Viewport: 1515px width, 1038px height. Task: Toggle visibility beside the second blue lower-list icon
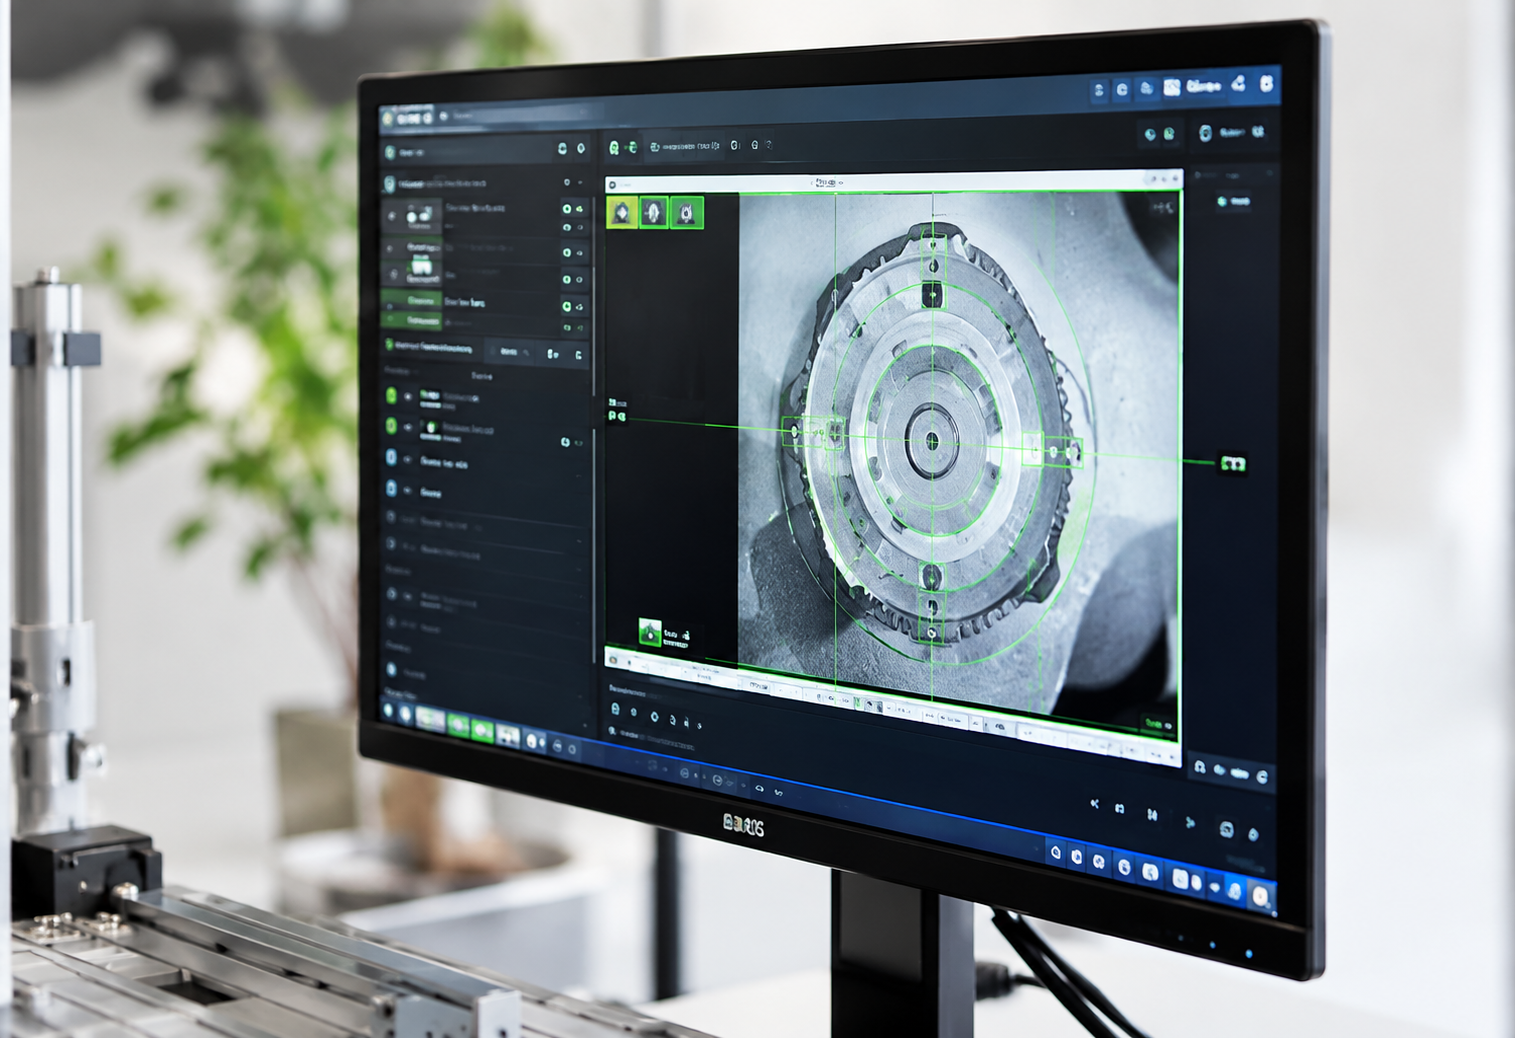(x=408, y=490)
